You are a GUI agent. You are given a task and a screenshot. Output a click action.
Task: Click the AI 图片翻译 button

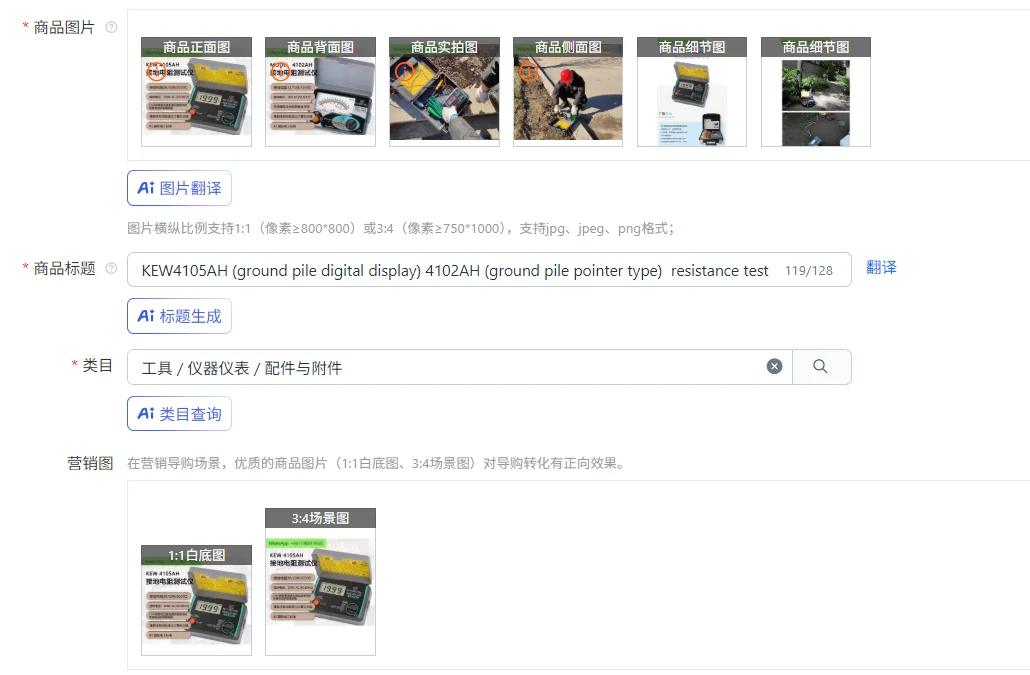(x=179, y=188)
